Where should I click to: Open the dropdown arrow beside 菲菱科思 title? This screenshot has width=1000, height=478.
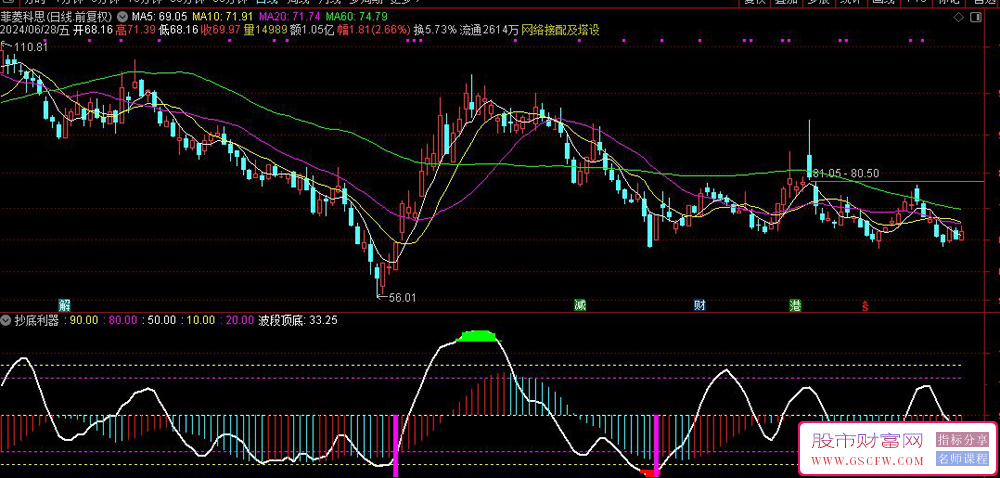tap(122, 15)
